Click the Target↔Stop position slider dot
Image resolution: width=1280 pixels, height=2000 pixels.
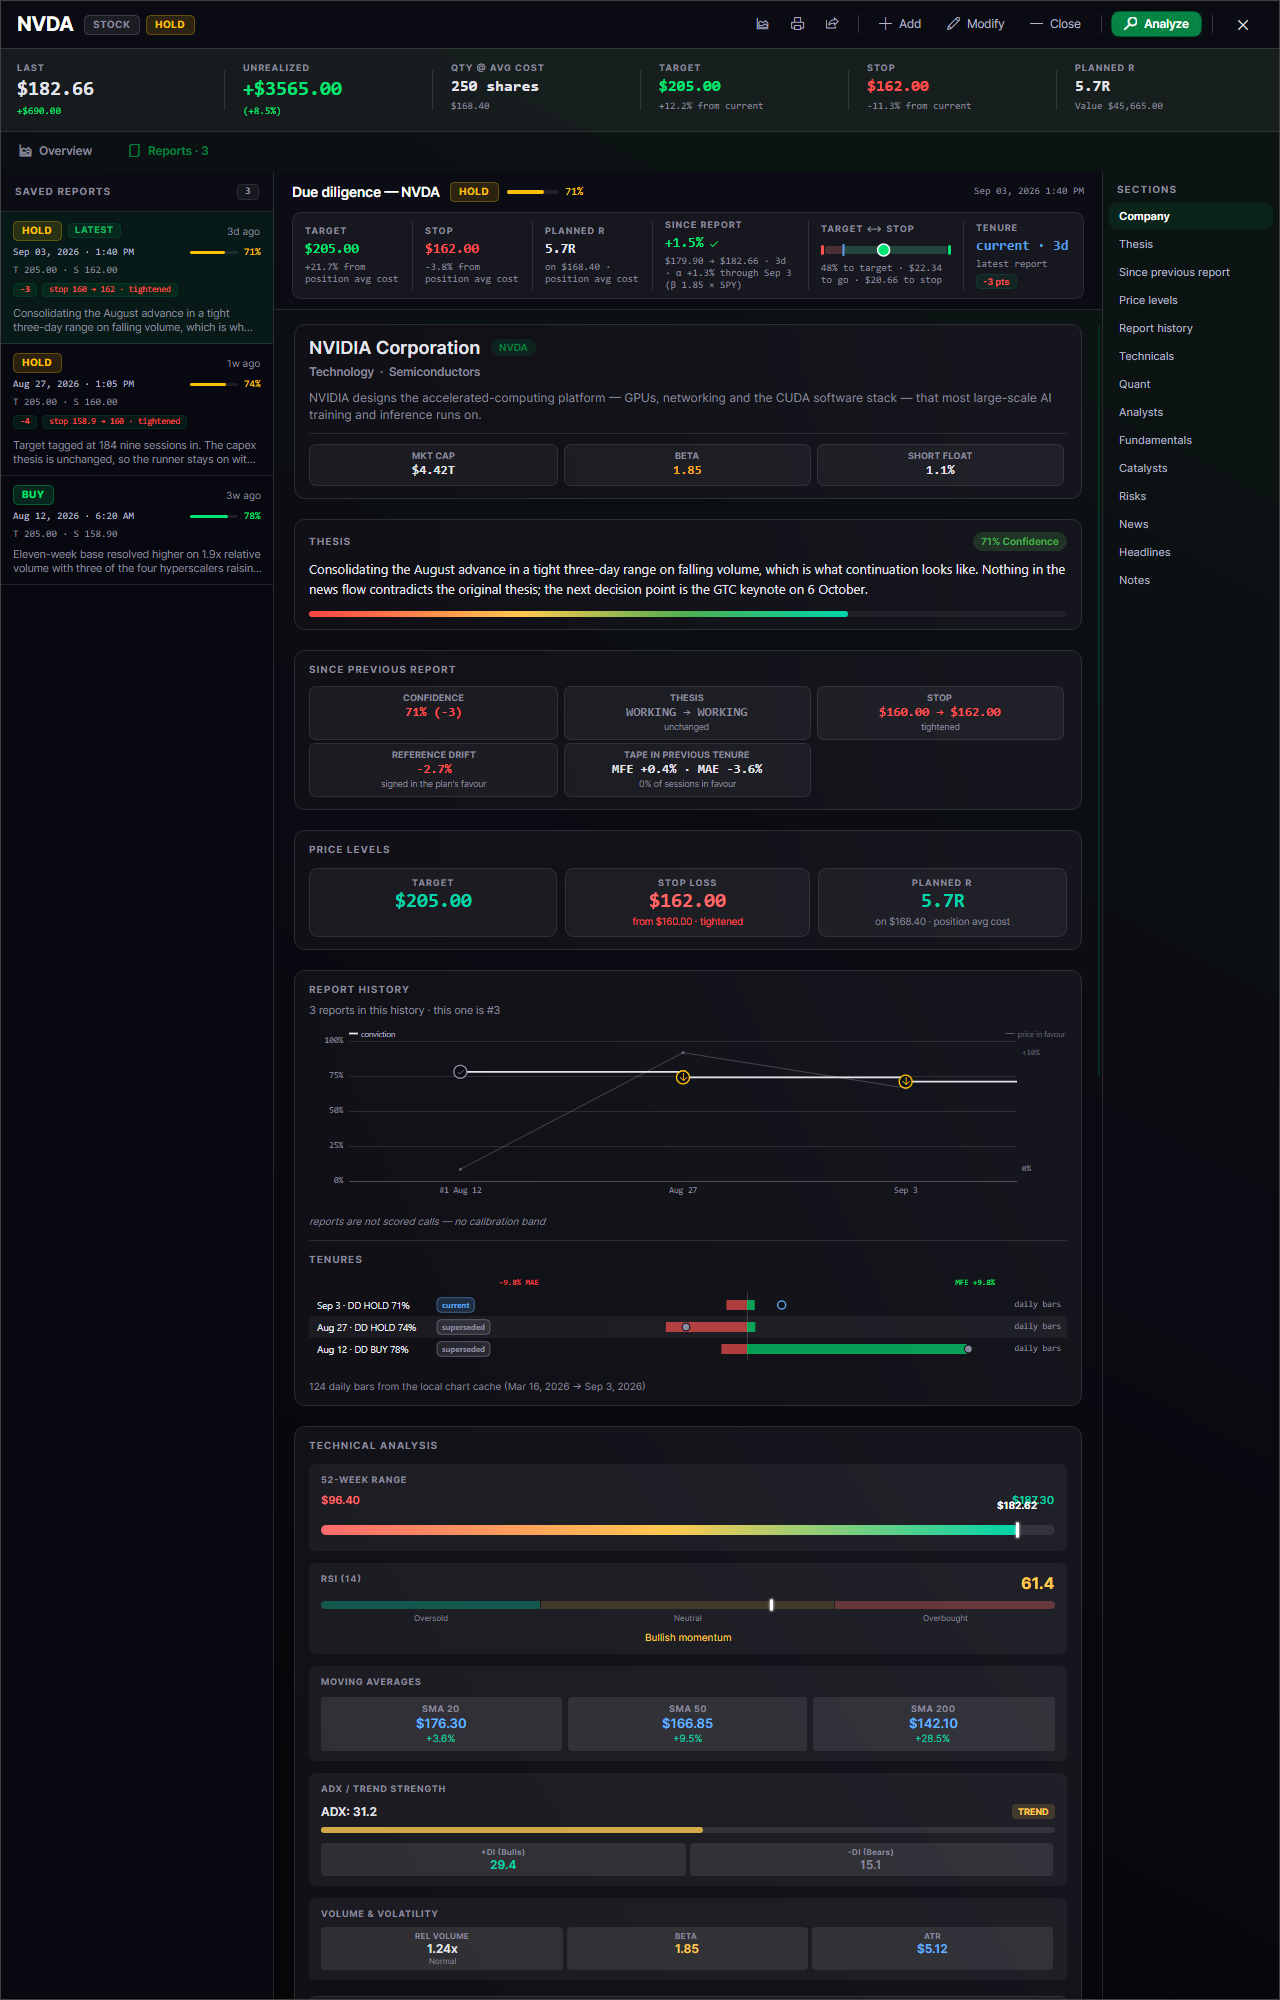pos(883,250)
